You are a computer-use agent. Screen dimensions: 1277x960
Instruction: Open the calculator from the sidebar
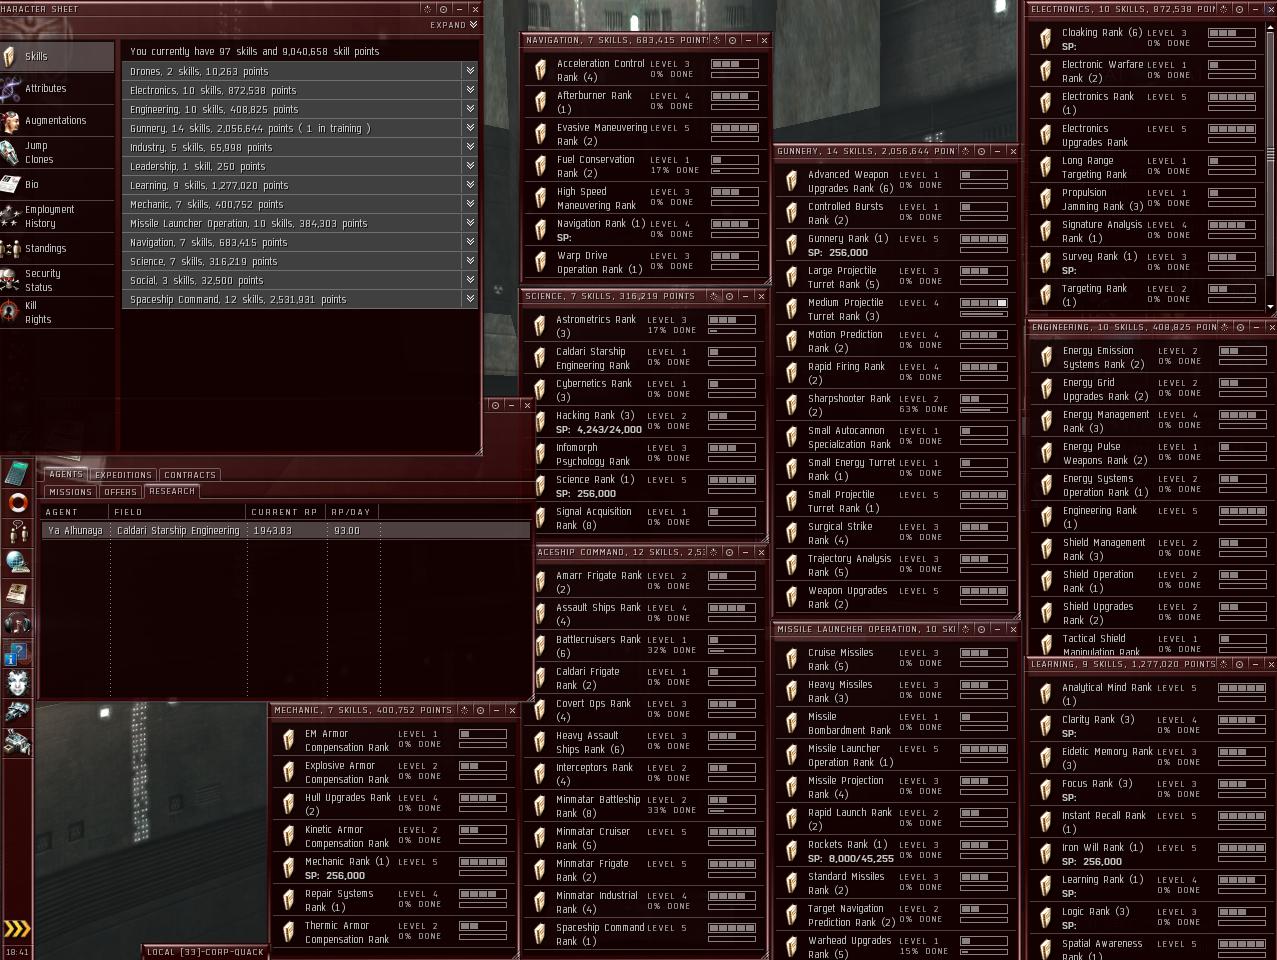tap(17, 472)
